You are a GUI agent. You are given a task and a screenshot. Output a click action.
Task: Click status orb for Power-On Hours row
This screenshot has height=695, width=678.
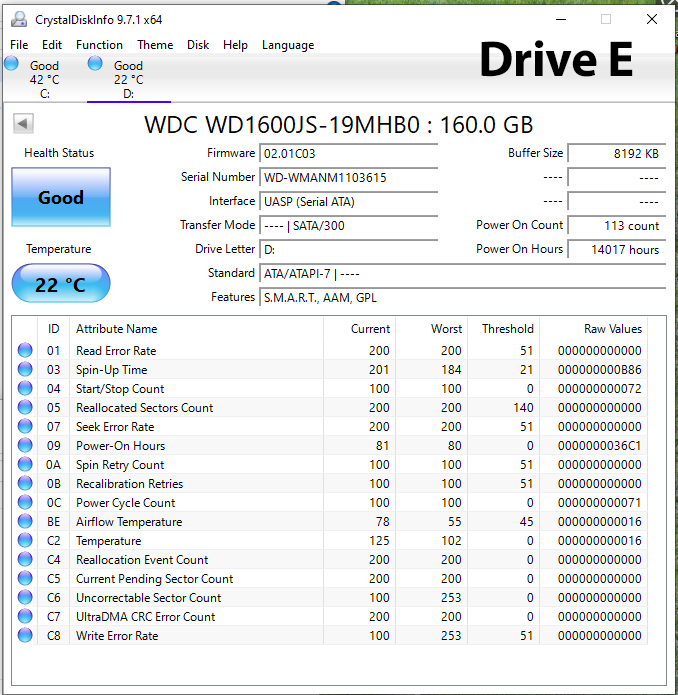pos(25,445)
